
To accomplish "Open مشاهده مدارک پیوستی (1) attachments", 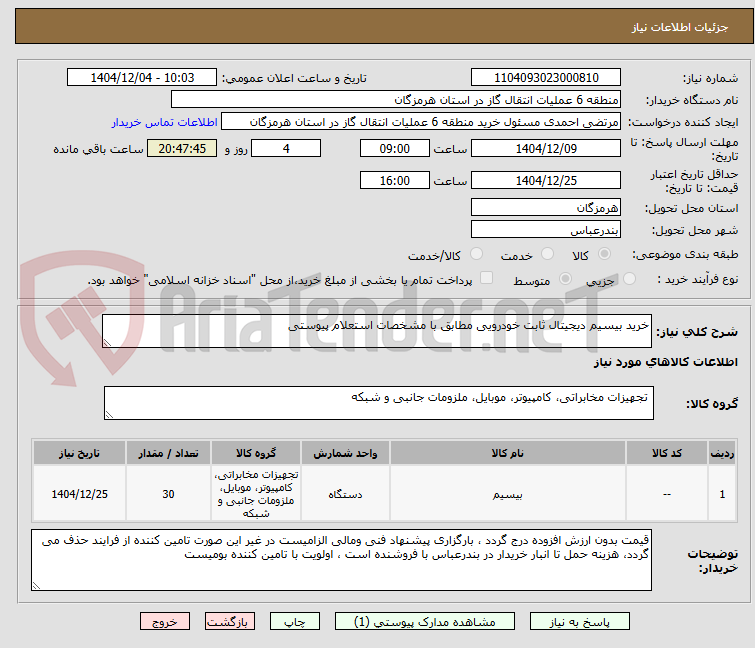I will pyautogui.click(x=425, y=622).
